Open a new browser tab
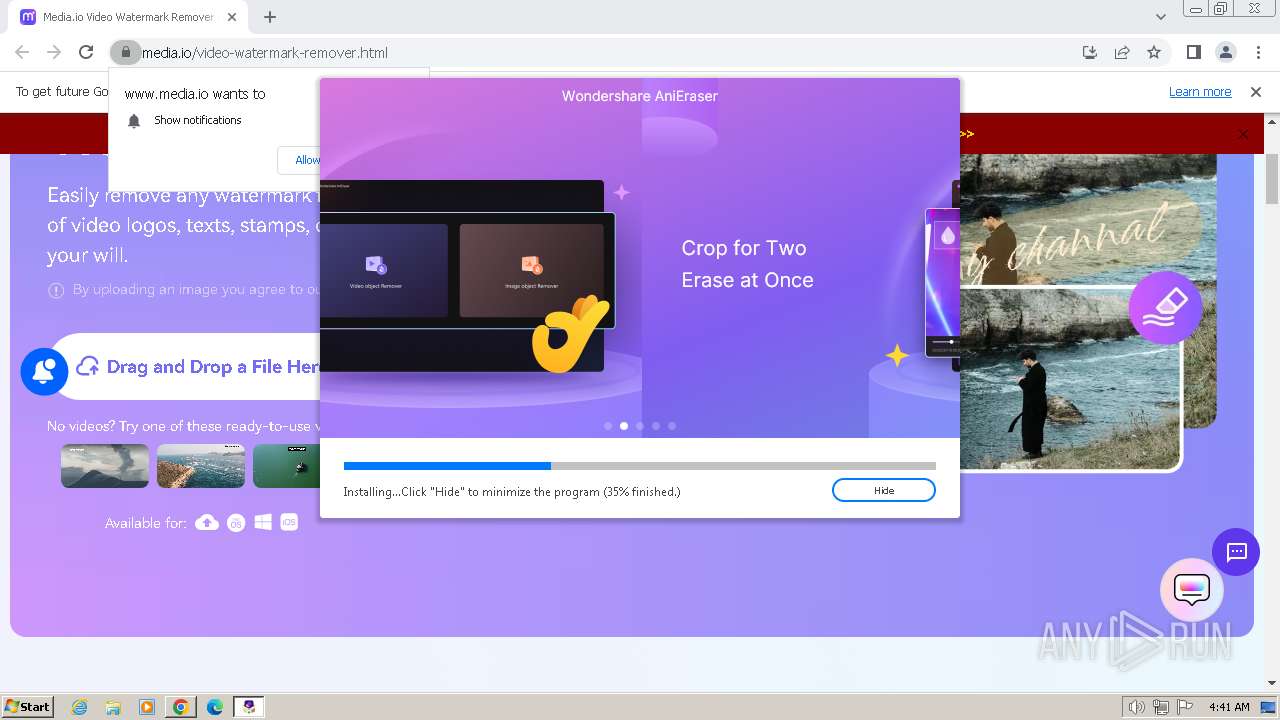This screenshot has width=1280, height=720. (x=270, y=17)
